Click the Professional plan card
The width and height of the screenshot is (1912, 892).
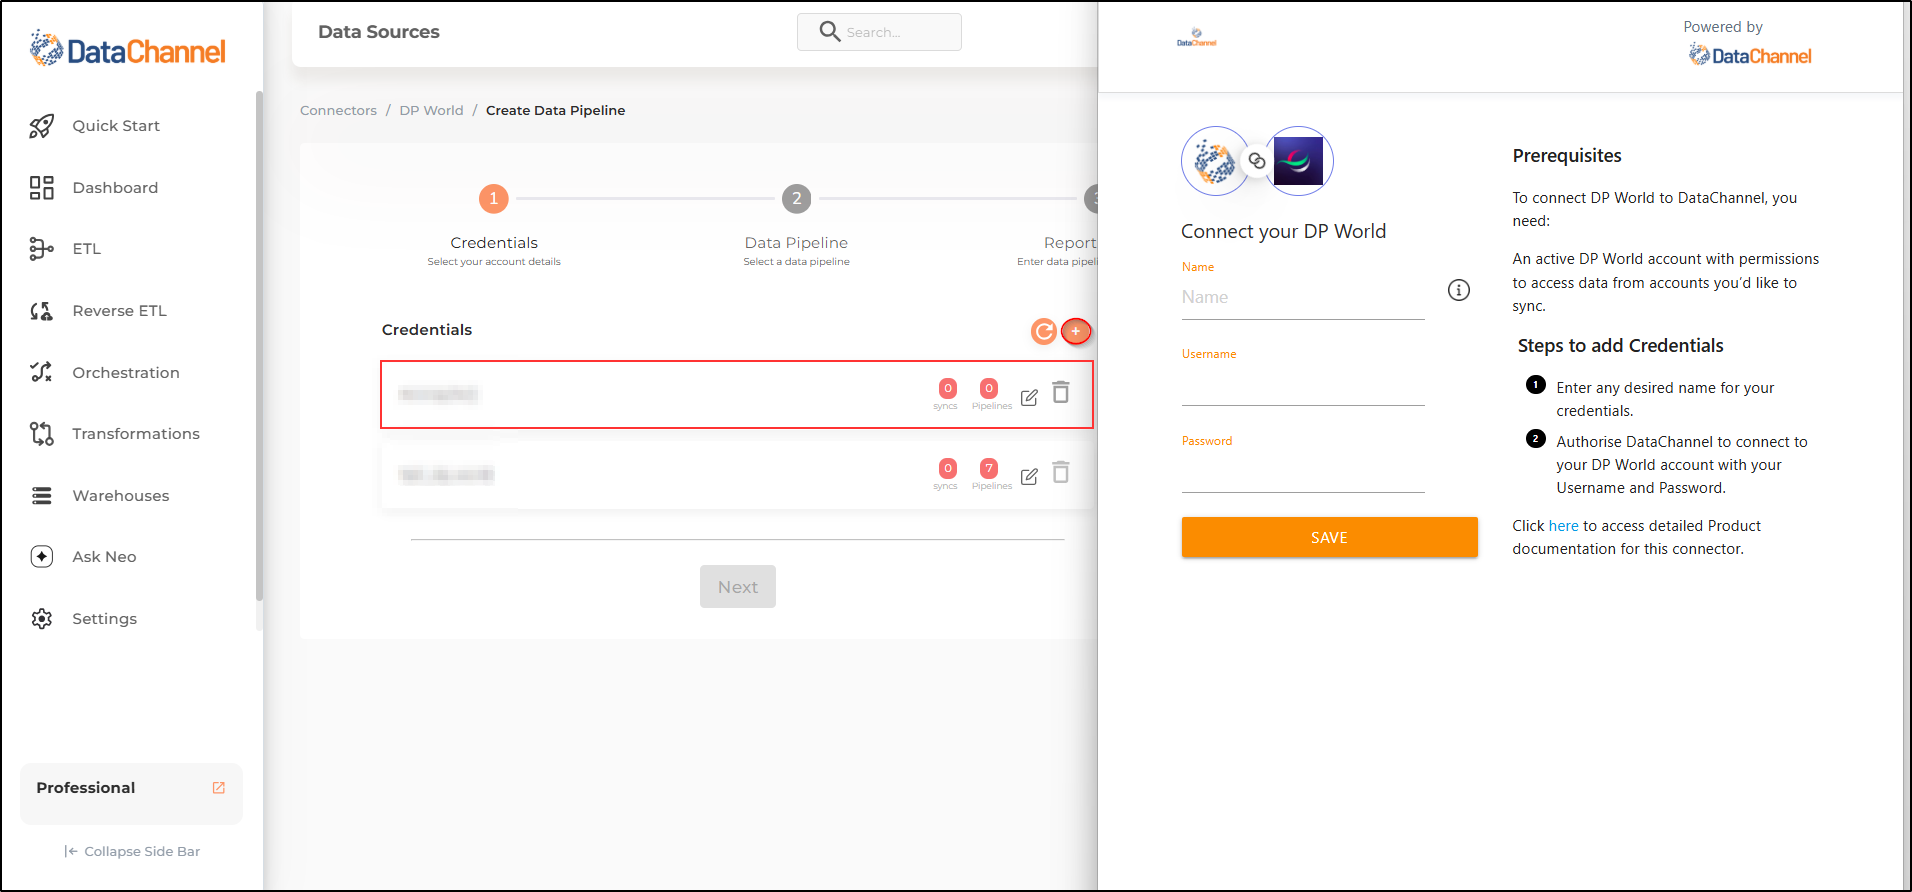131,794
